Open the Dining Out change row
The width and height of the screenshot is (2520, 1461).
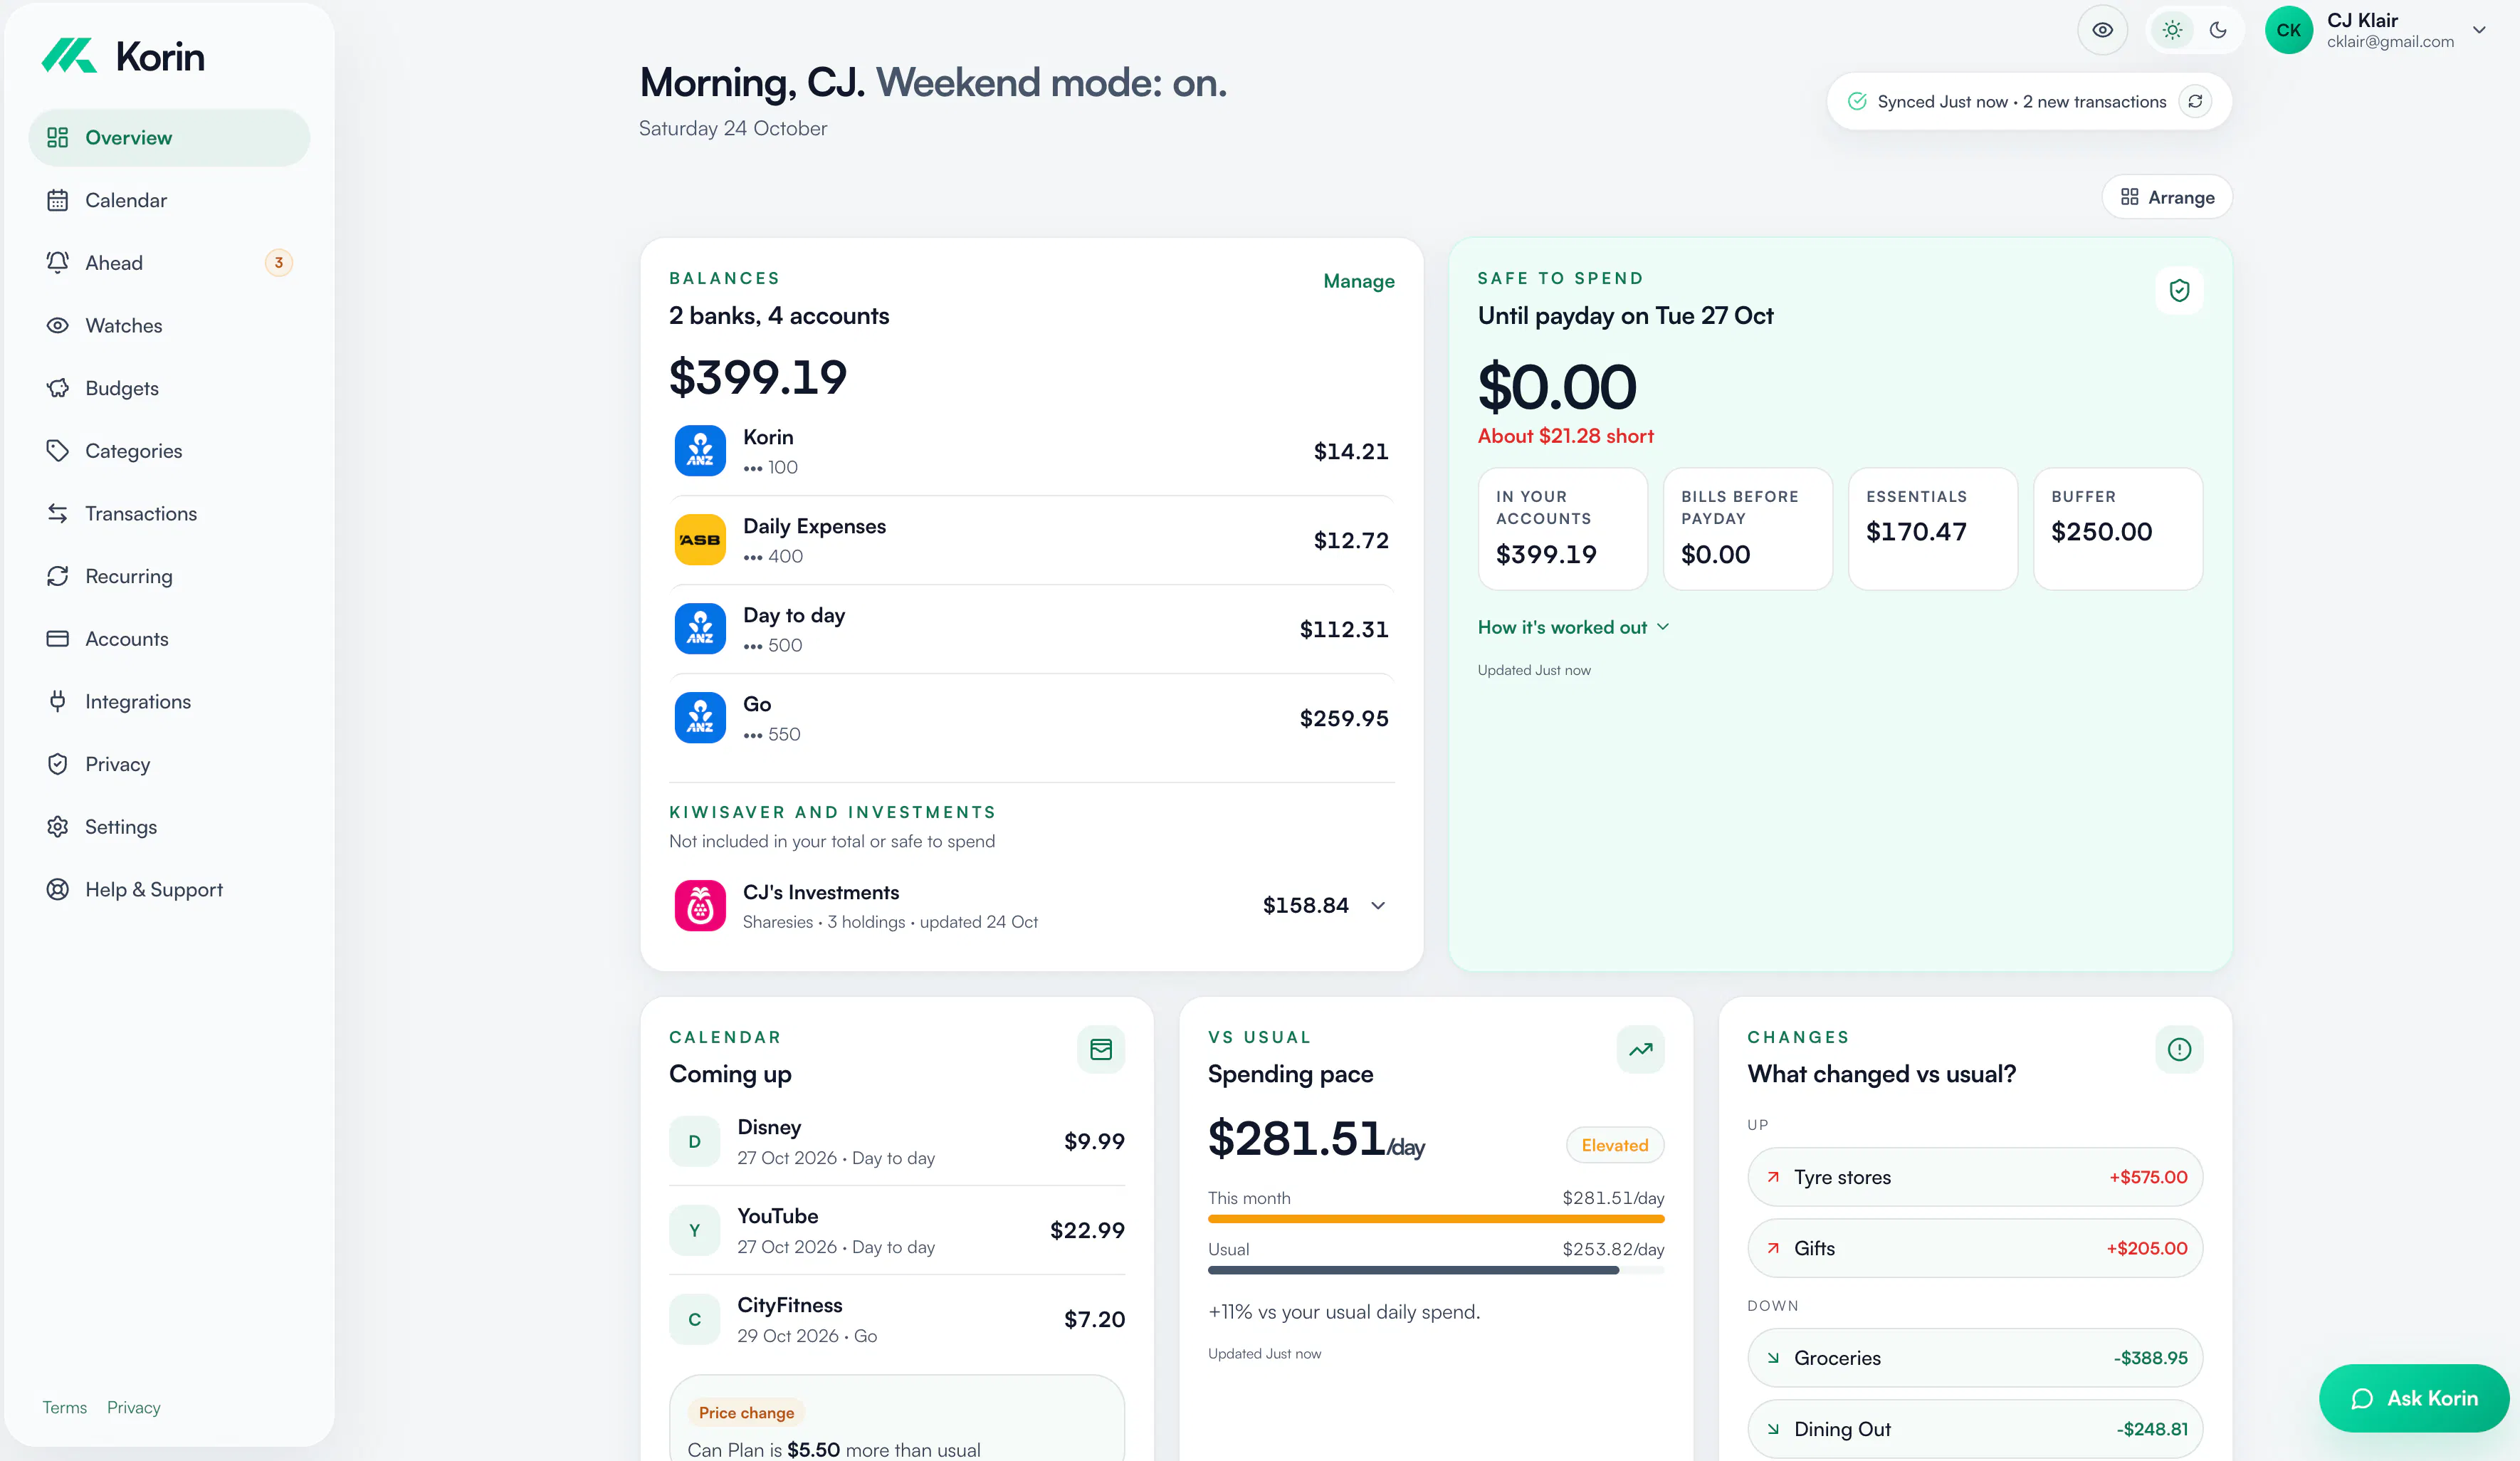pyautogui.click(x=1975, y=1429)
